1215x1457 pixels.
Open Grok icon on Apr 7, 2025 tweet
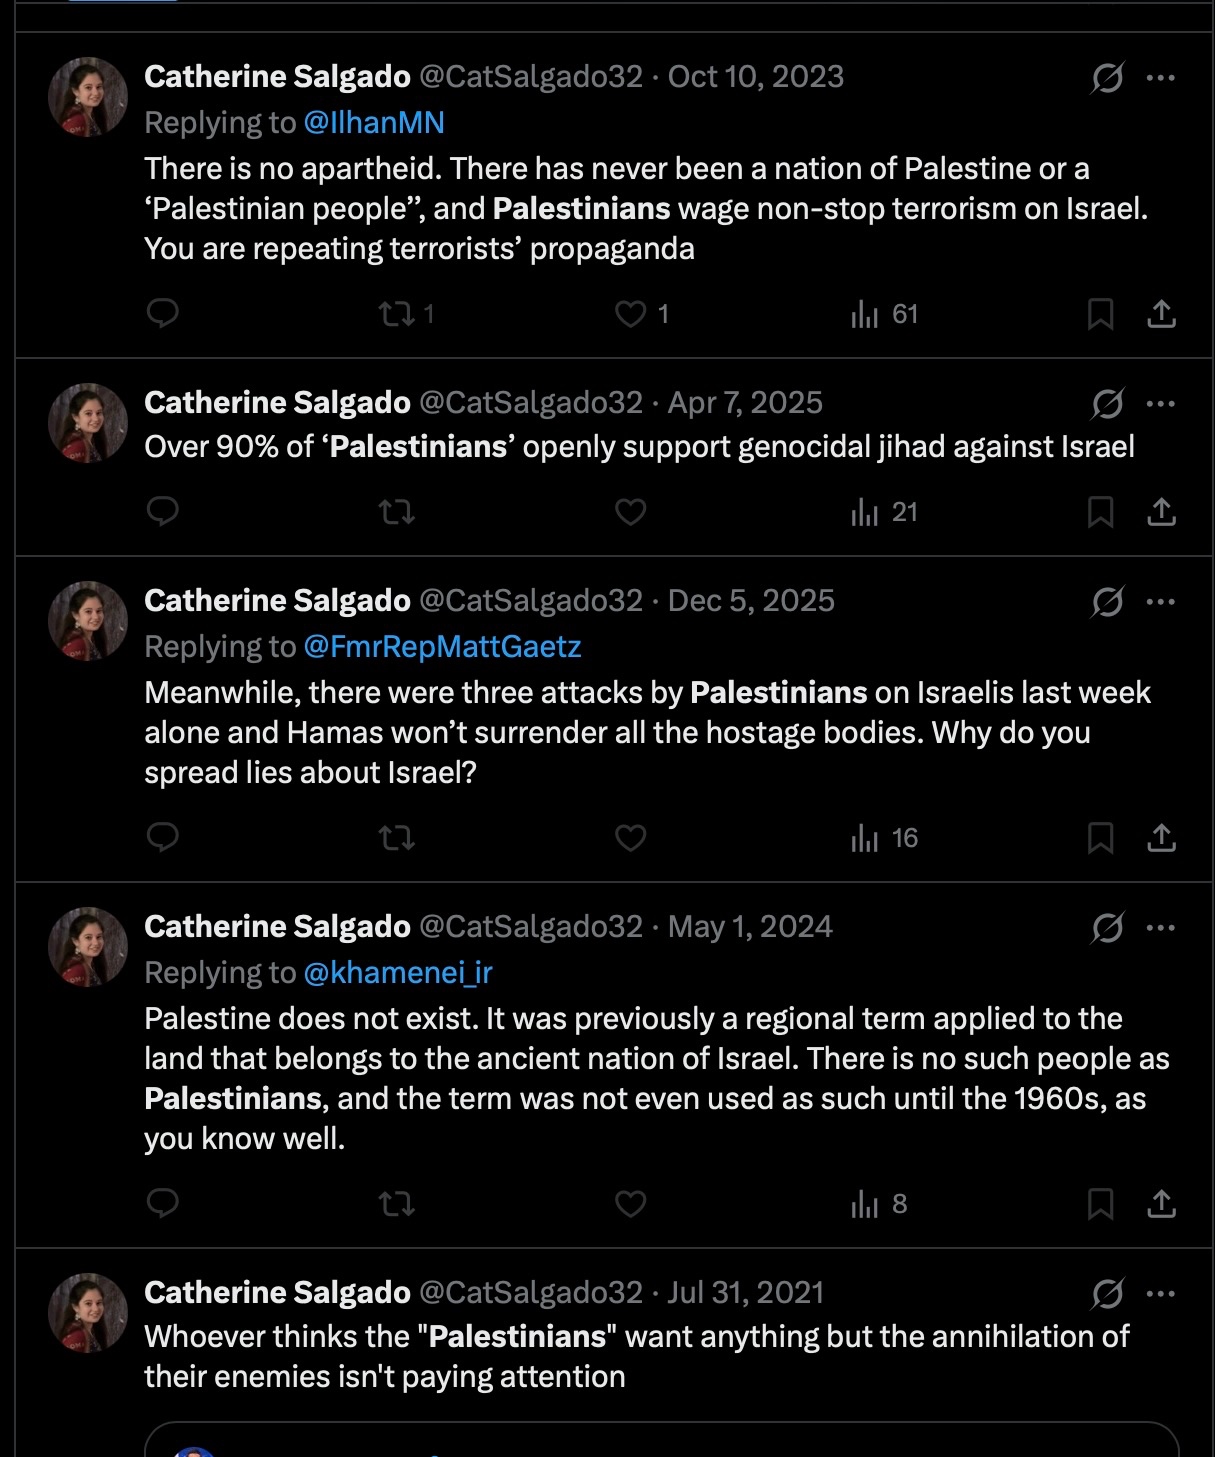[1107, 403]
